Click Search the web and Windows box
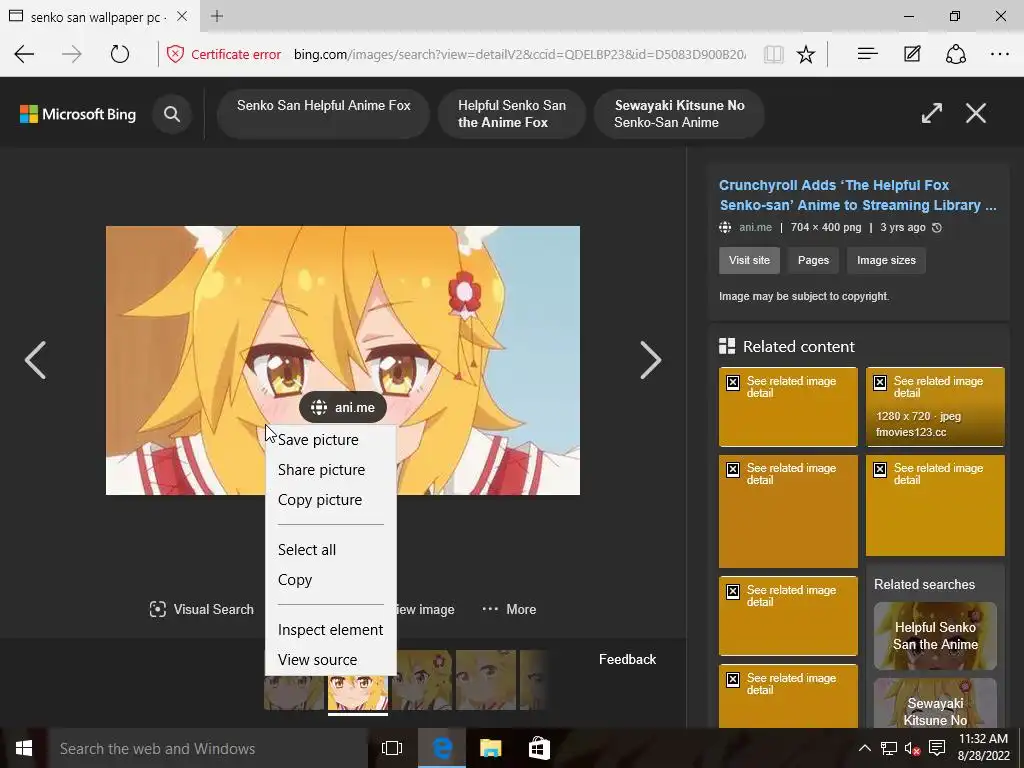The width and height of the screenshot is (1024, 768). pyautogui.click(x=208, y=748)
